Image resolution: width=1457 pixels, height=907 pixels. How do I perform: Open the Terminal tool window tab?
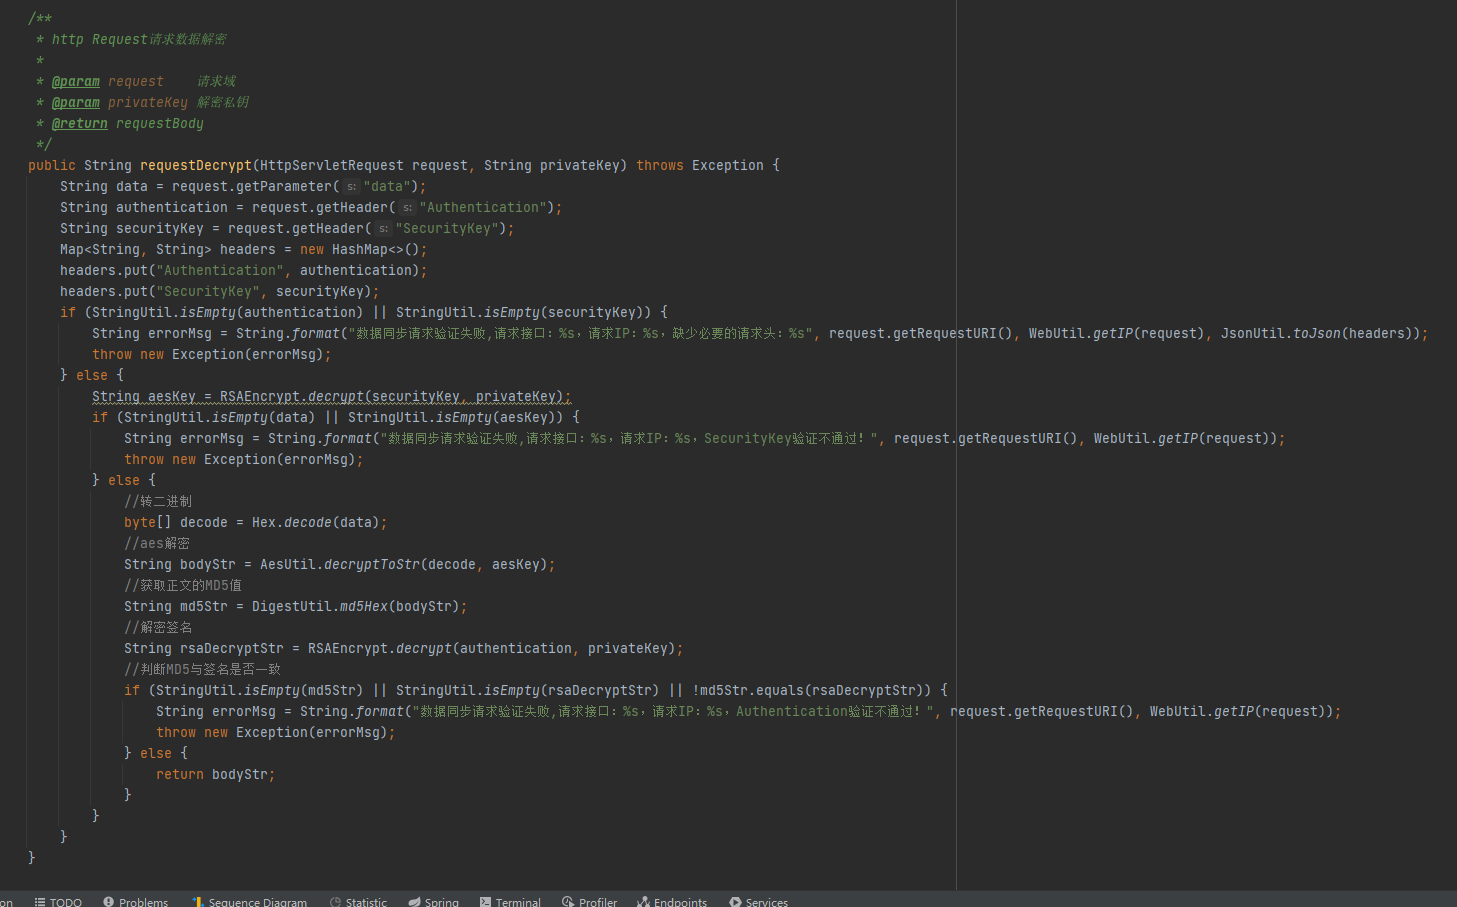510,902
